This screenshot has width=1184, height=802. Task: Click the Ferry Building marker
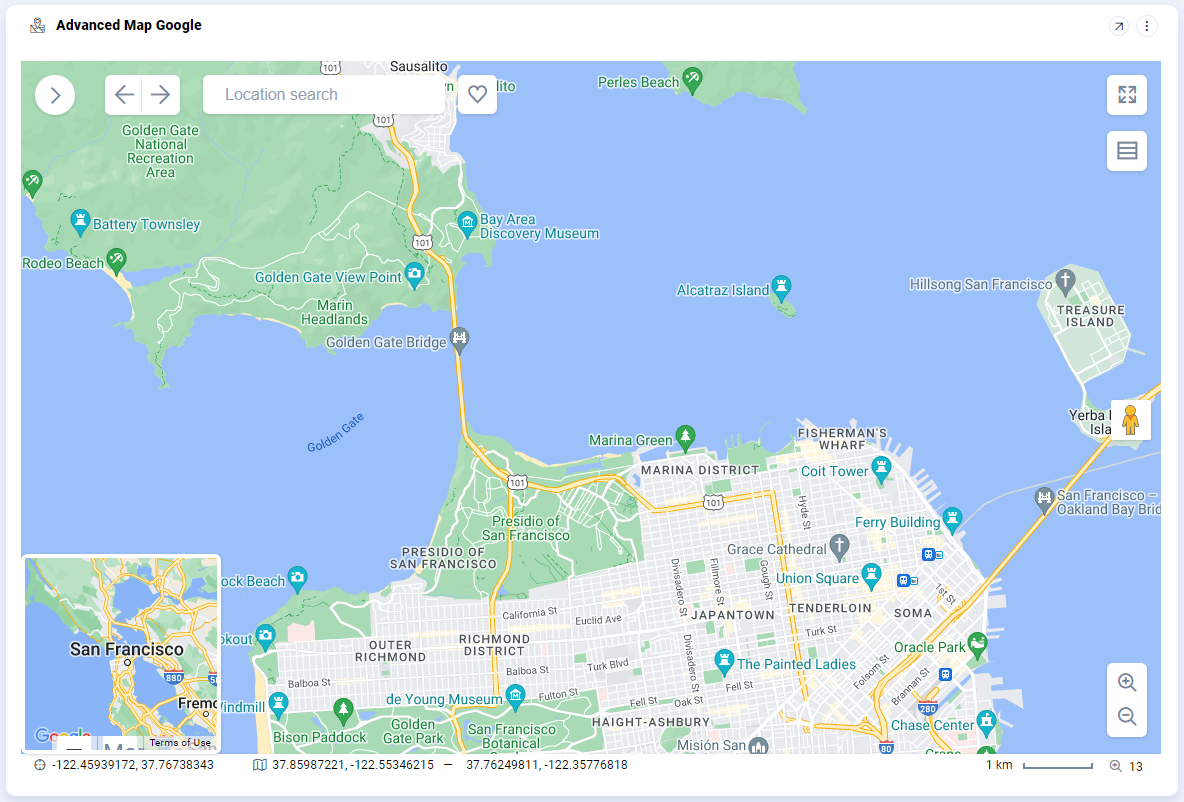coord(952,518)
